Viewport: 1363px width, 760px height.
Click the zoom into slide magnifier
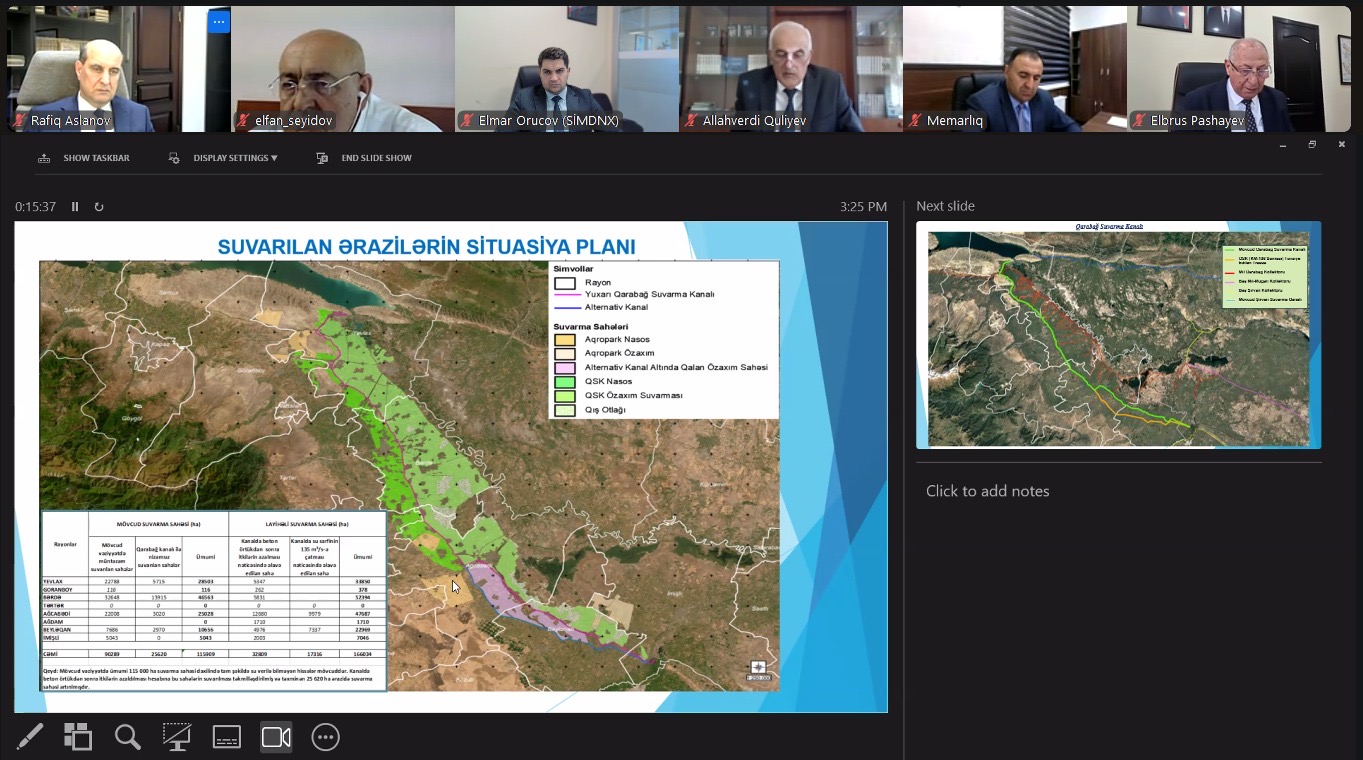127,737
